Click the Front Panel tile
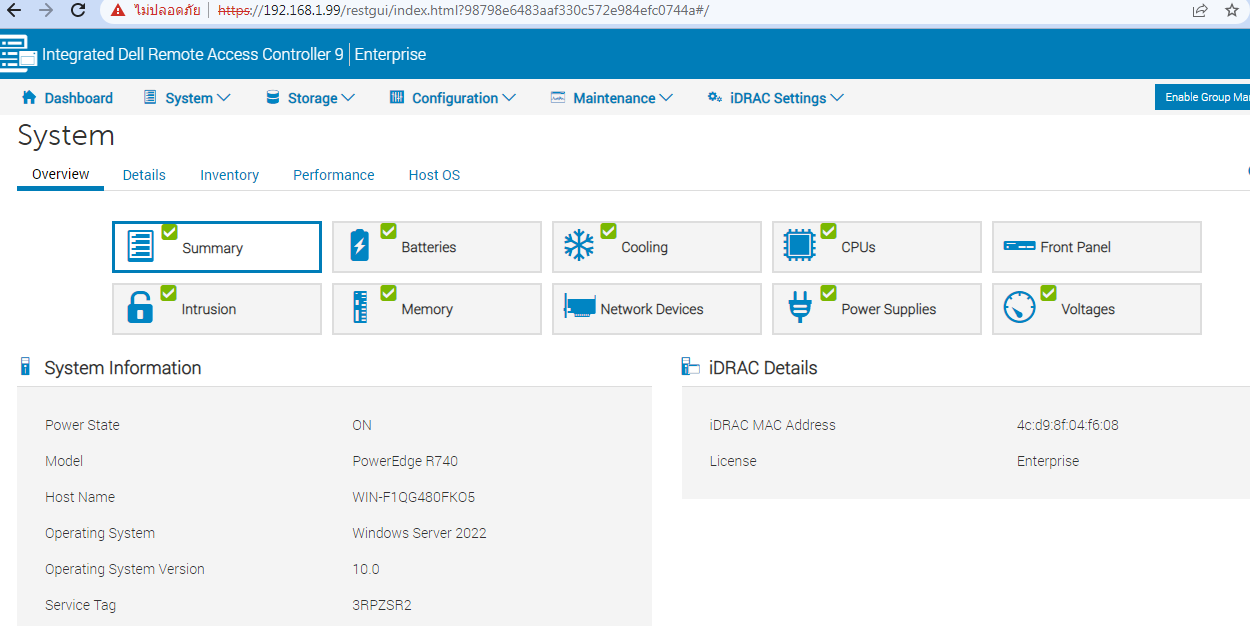 [x=1096, y=247]
